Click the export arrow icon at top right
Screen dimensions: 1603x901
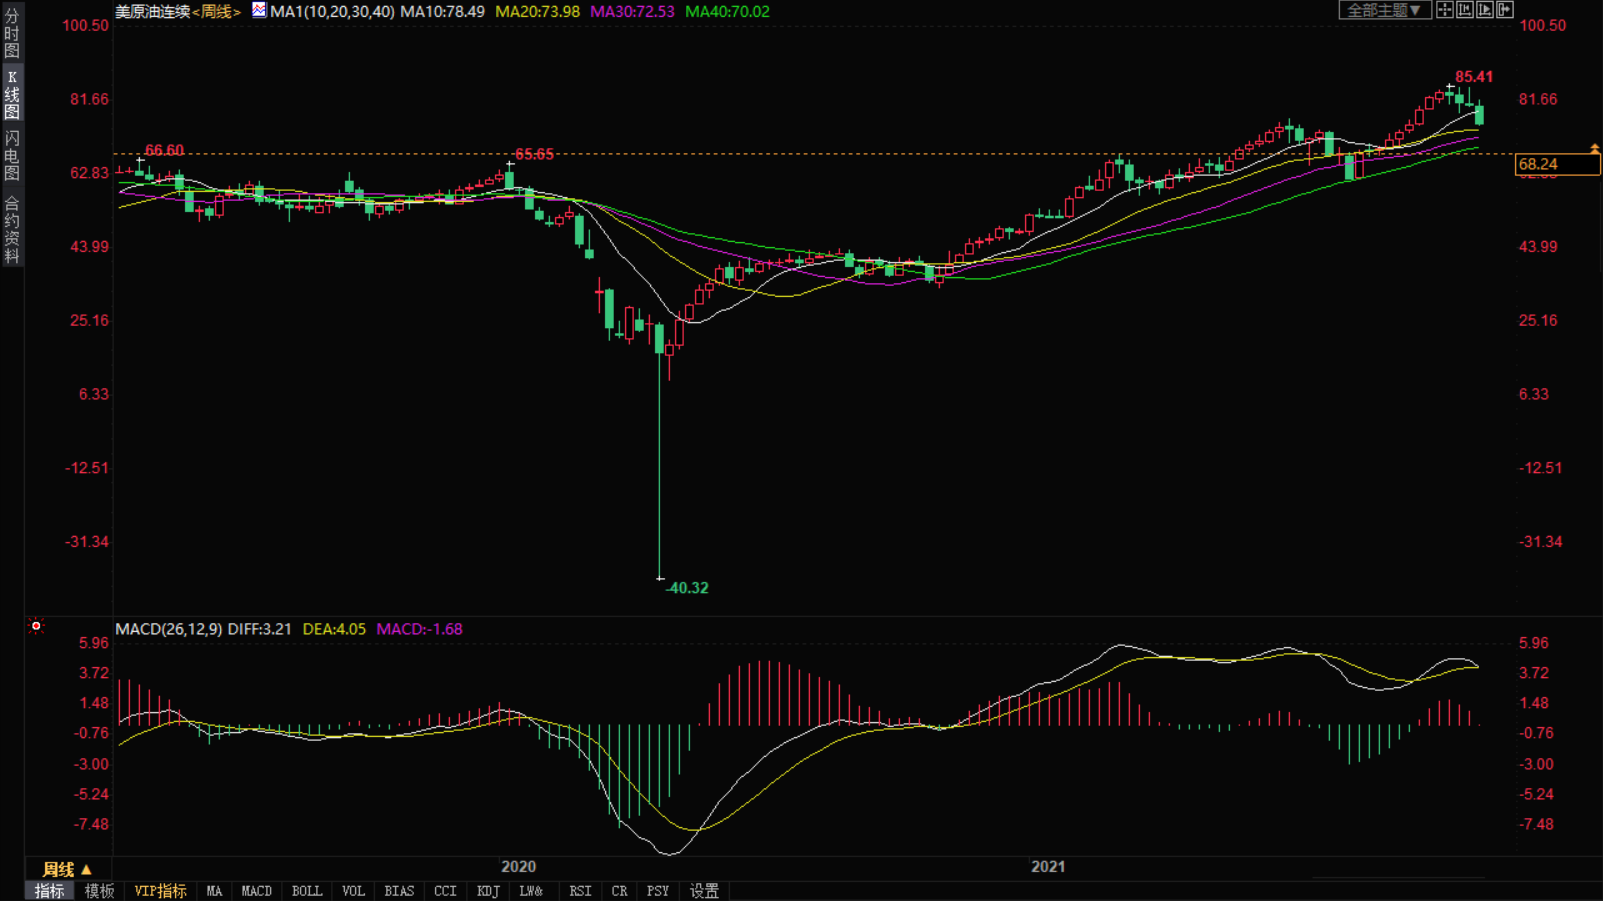tap(1505, 10)
